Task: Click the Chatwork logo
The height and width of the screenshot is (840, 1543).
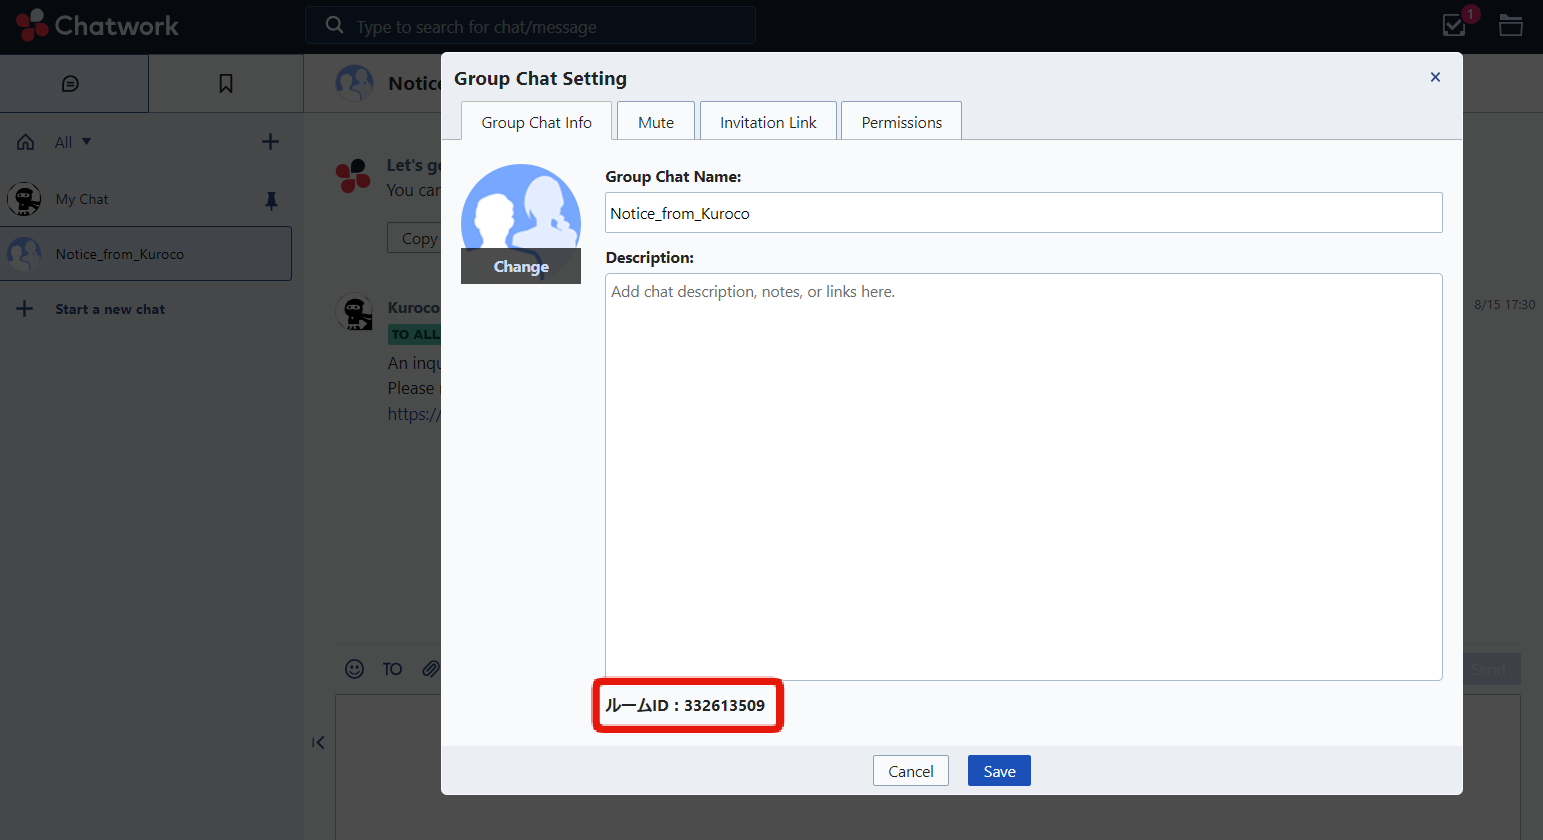Action: click(95, 25)
